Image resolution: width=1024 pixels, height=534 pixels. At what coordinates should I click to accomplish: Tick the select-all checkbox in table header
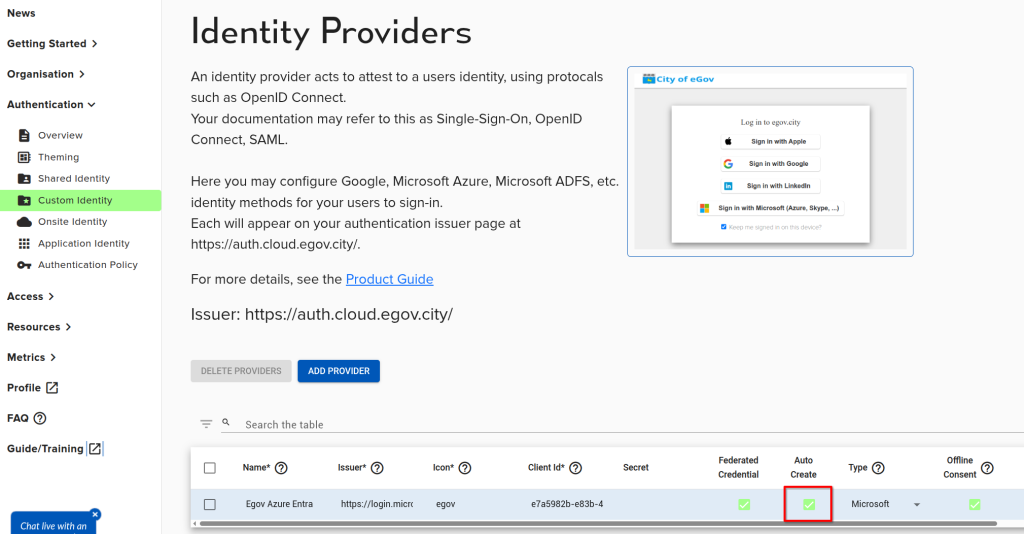click(x=210, y=467)
